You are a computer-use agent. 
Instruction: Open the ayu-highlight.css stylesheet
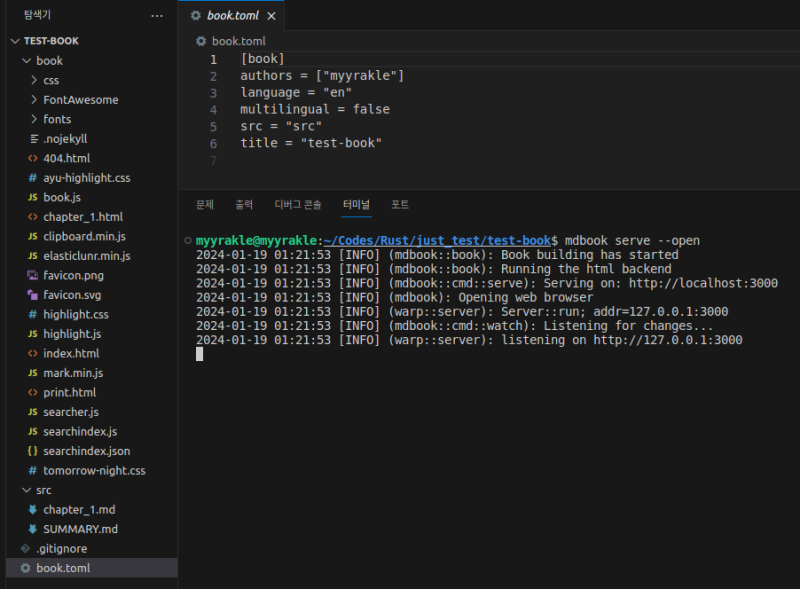[86, 177]
